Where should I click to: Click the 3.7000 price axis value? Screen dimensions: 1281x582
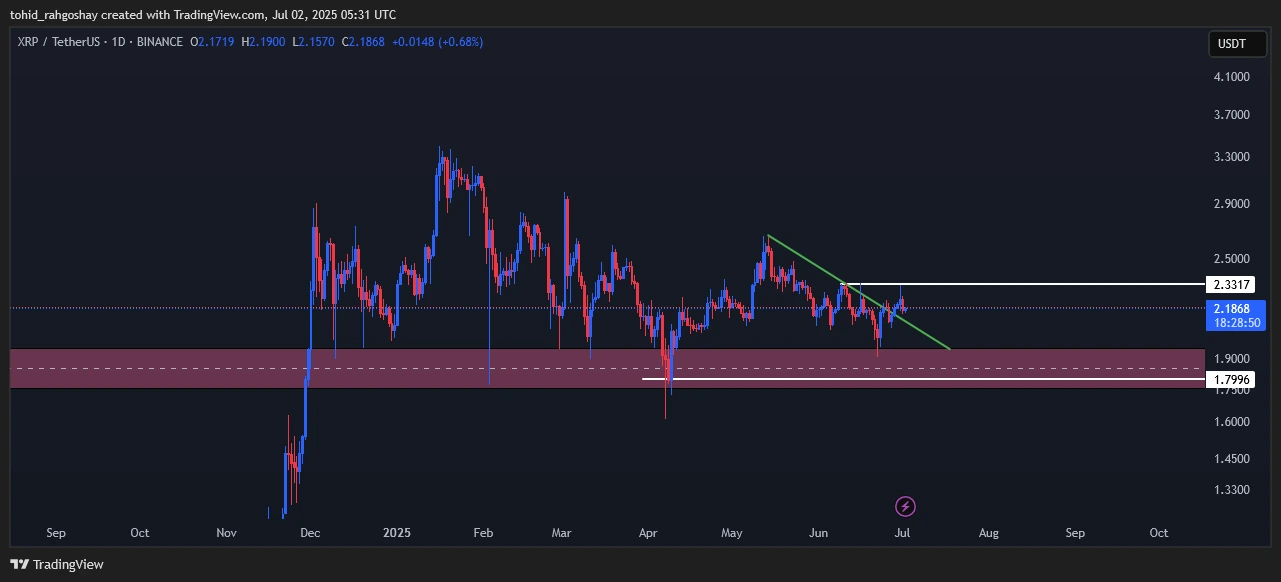[x=1231, y=115]
